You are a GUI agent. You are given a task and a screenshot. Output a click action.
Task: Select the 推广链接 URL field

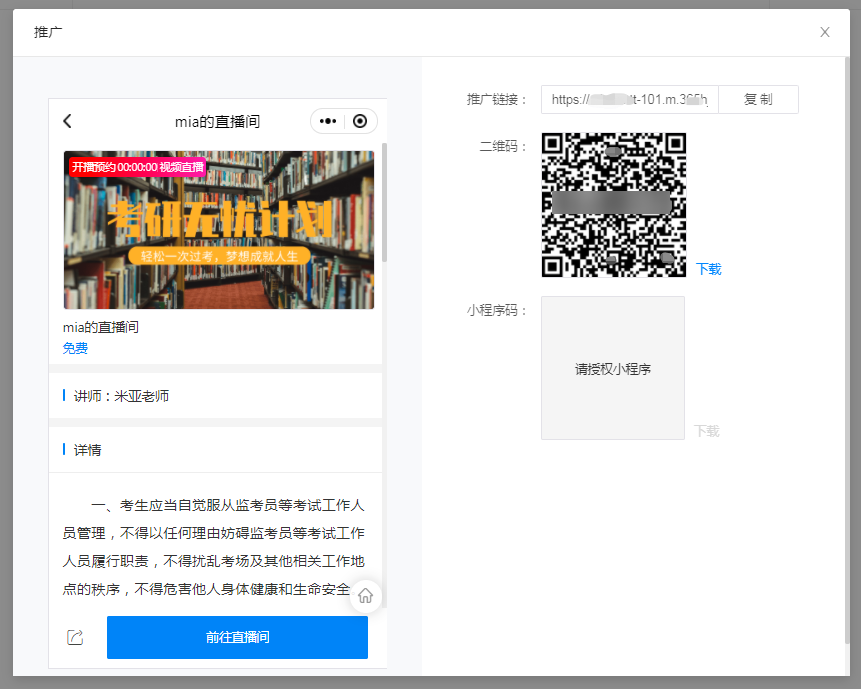coord(630,99)
